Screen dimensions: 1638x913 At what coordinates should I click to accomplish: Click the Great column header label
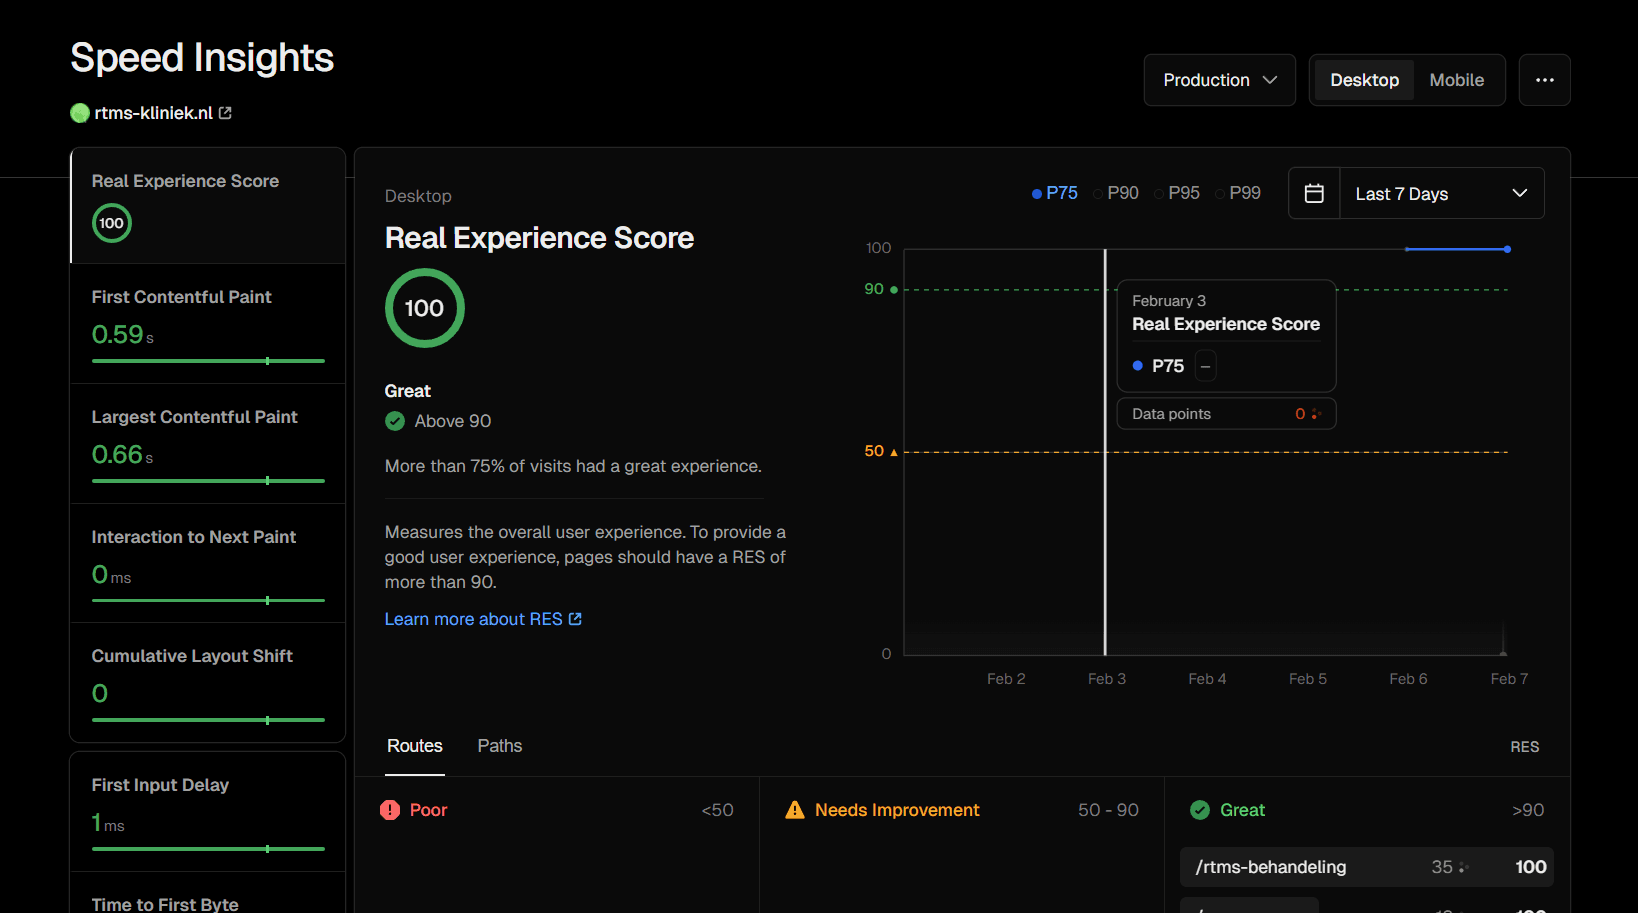[1242, 810]
